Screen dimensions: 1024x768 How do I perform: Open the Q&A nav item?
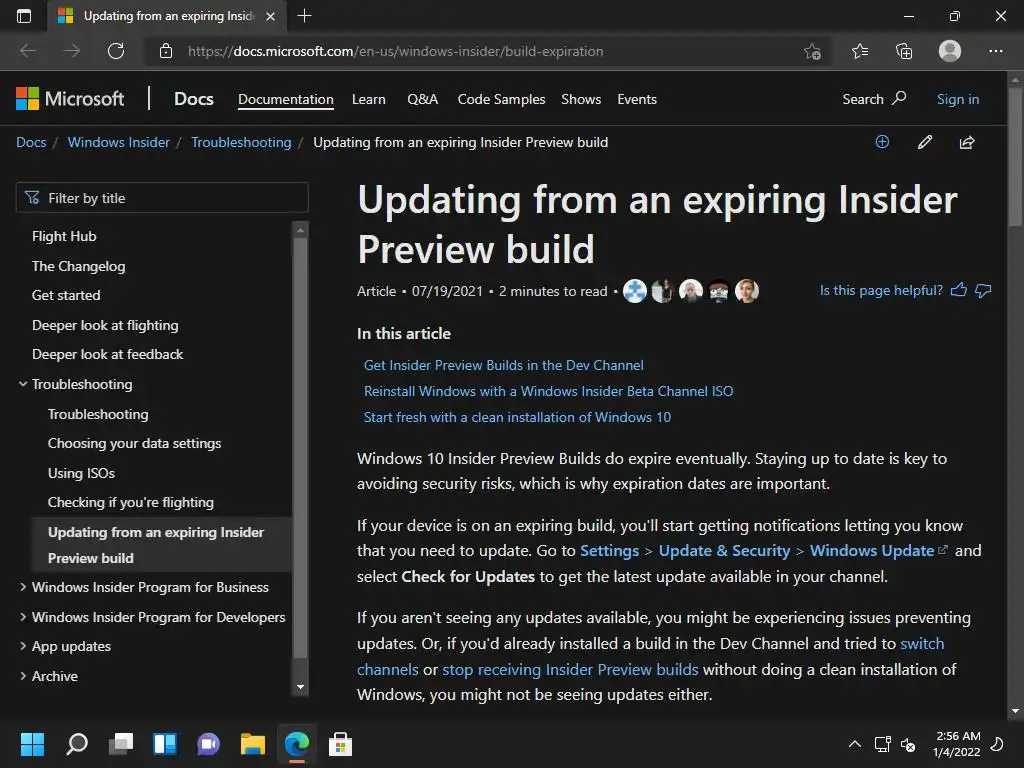coord(422,99)
